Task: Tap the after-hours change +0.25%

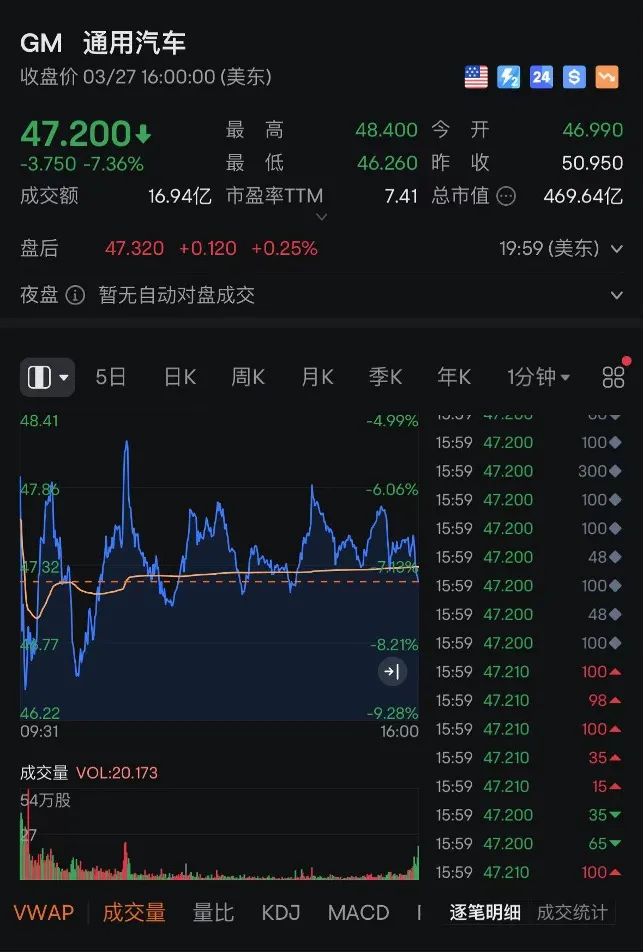Action: click(x=284, y=248)
